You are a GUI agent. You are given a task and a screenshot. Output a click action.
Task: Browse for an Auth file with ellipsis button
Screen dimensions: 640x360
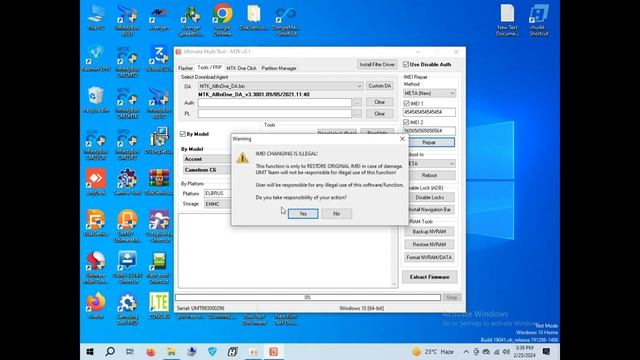(x=357, y=102)
